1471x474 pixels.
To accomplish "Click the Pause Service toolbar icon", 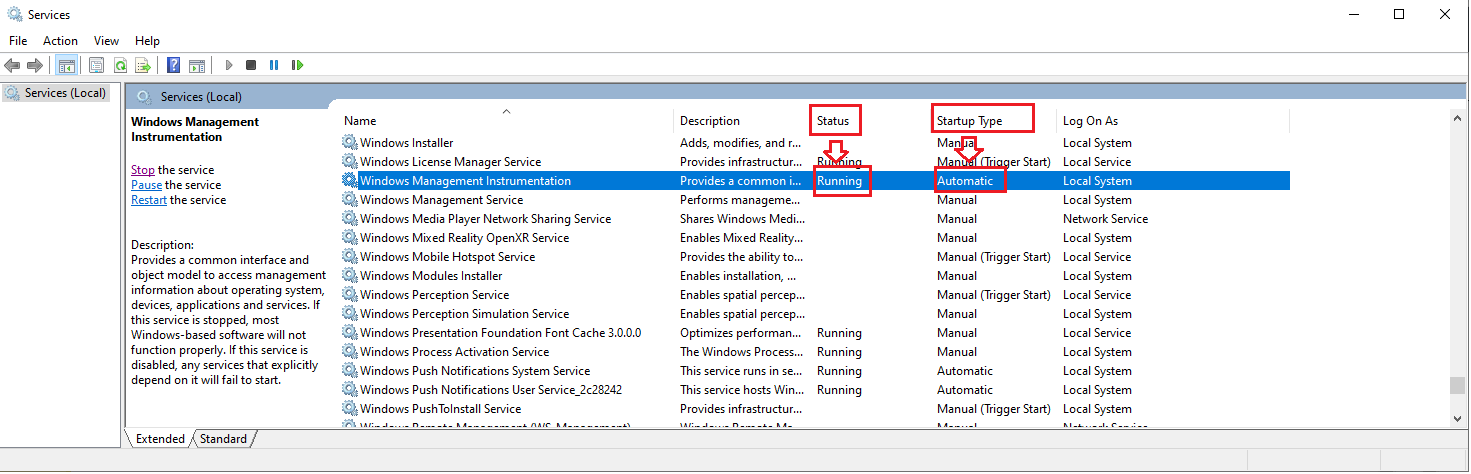I will tap(274, 65).
